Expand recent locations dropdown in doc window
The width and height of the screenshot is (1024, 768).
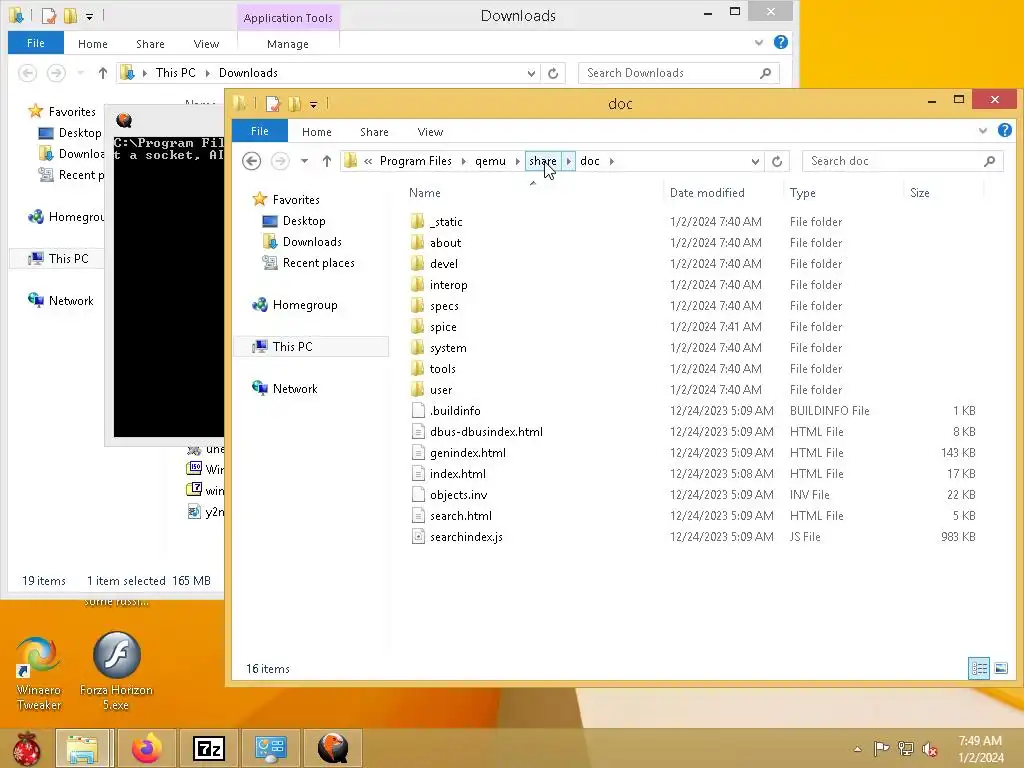[x=304, y=161]
